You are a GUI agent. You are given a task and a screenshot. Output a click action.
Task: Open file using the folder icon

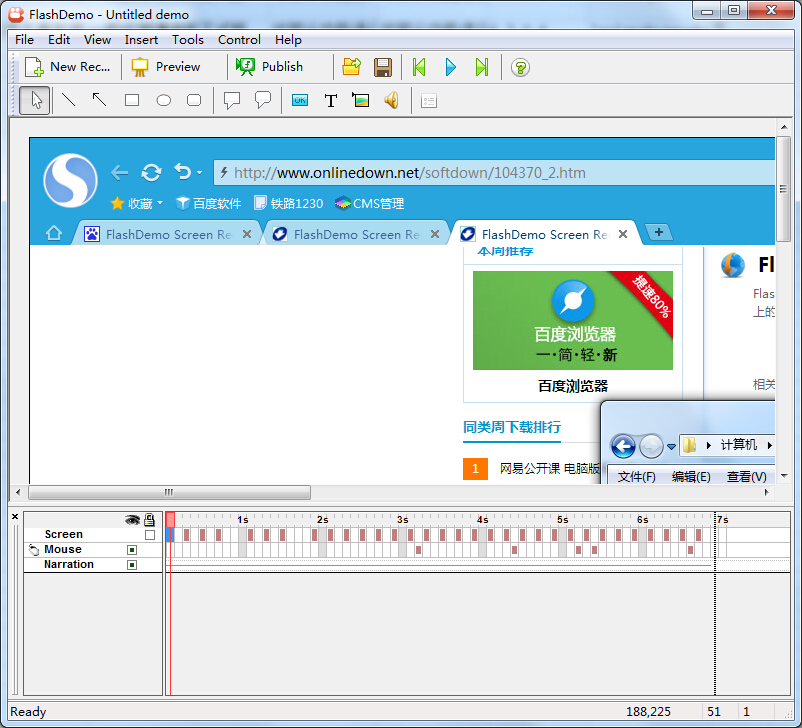pos(351,67)
